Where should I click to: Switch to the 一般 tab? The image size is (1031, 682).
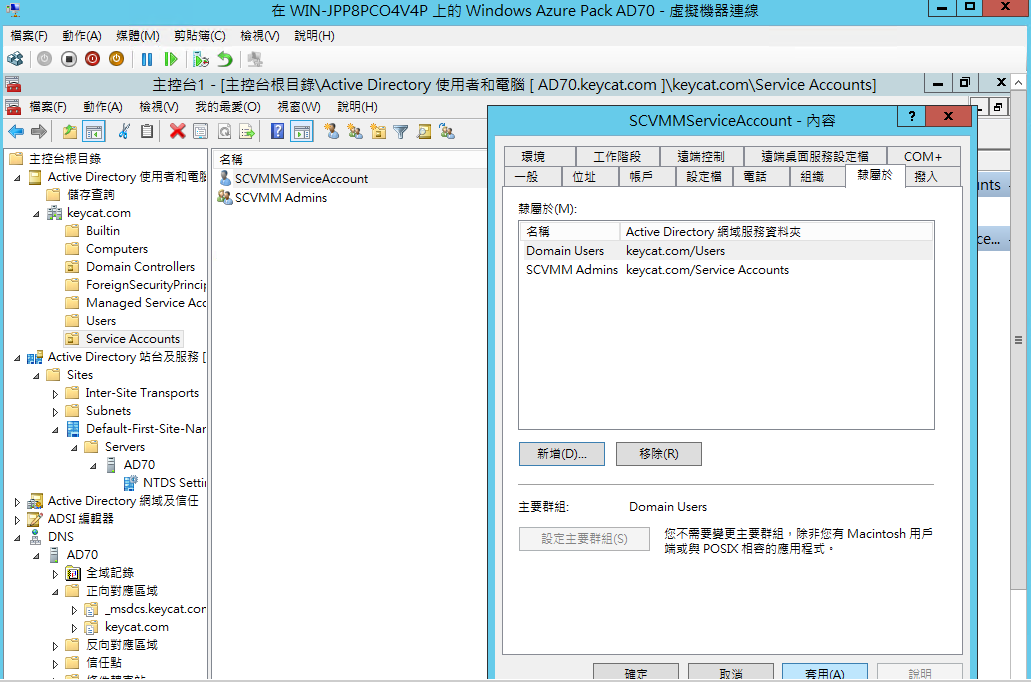pos(533,176)
